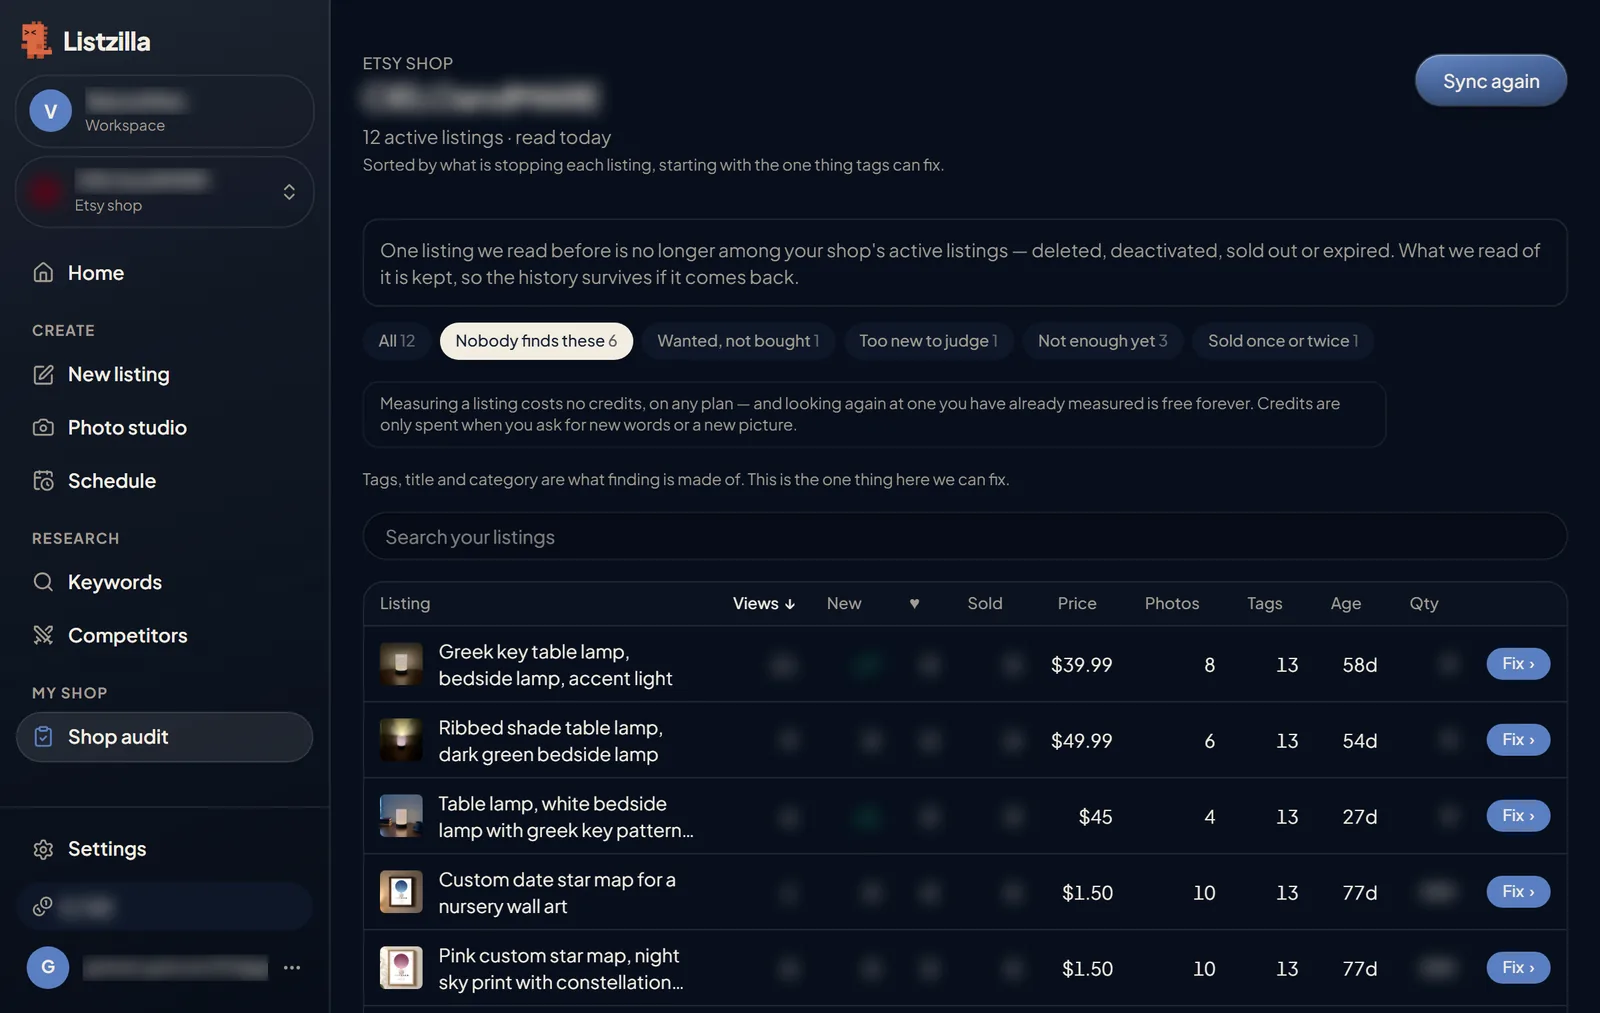Open the Keywords research page

coord(164,582)
